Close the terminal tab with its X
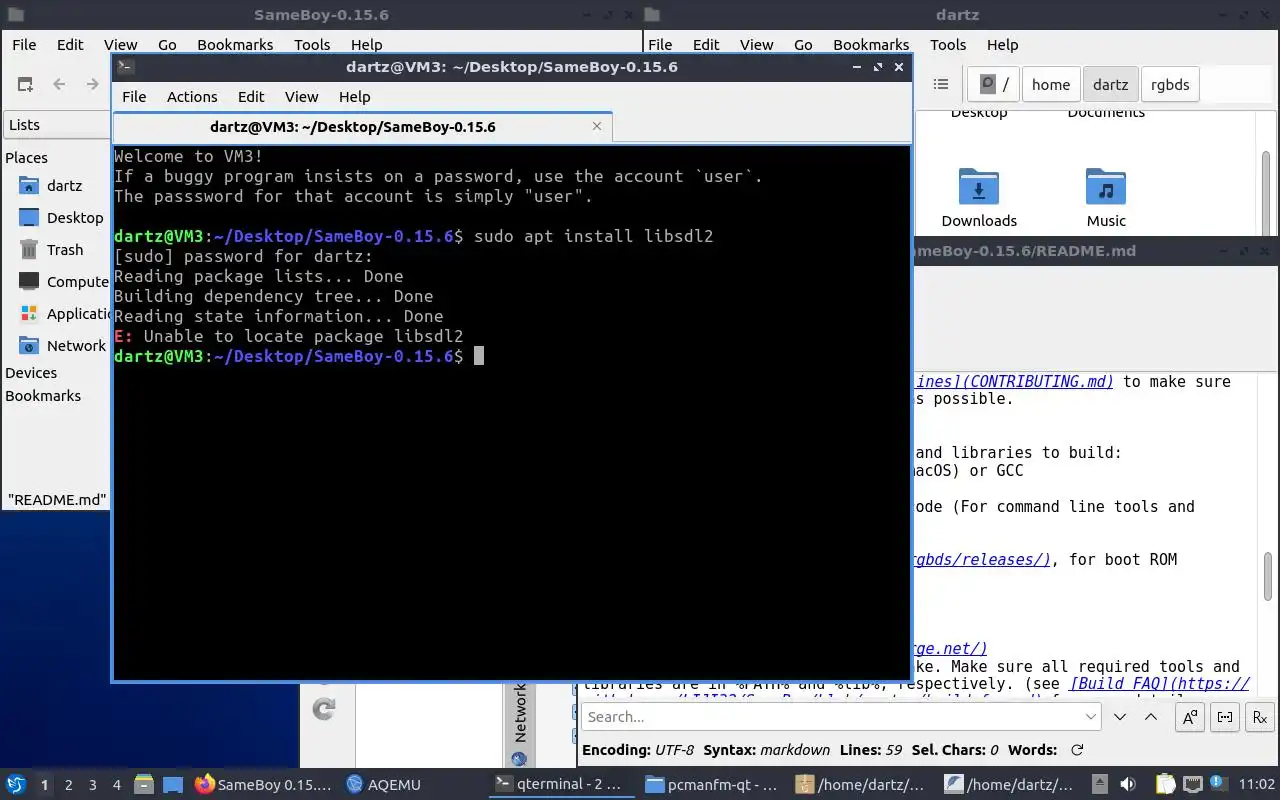The image size is (1280, 800). click(597, 126)
